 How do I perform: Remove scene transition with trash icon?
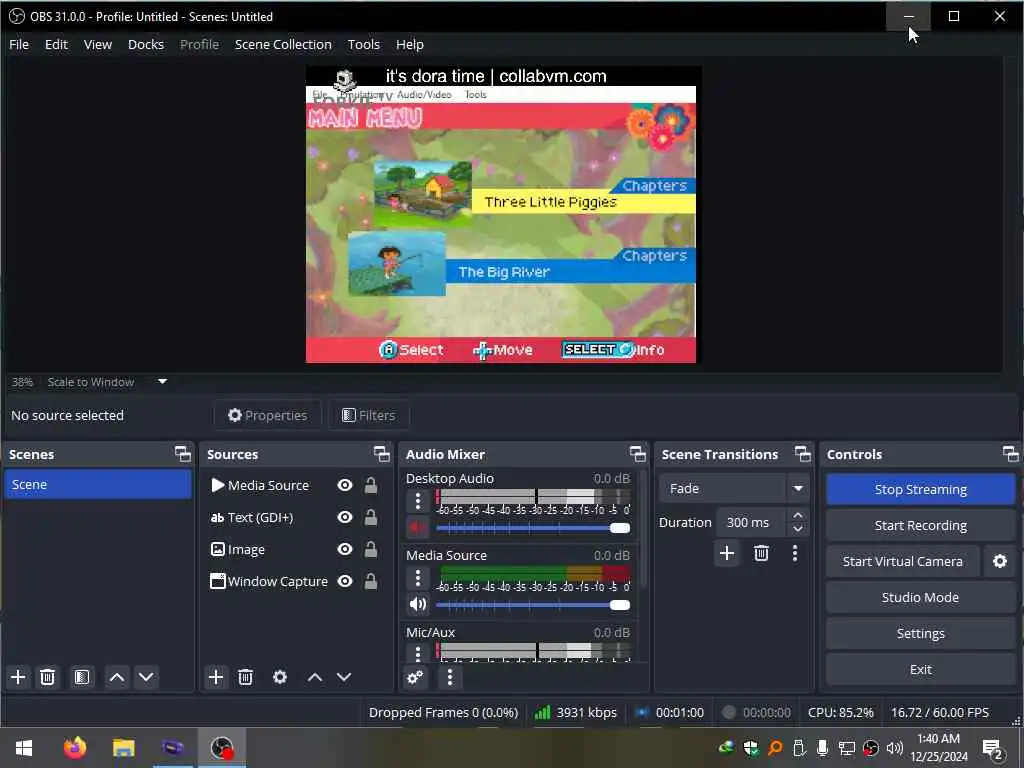tap(761, 554)
